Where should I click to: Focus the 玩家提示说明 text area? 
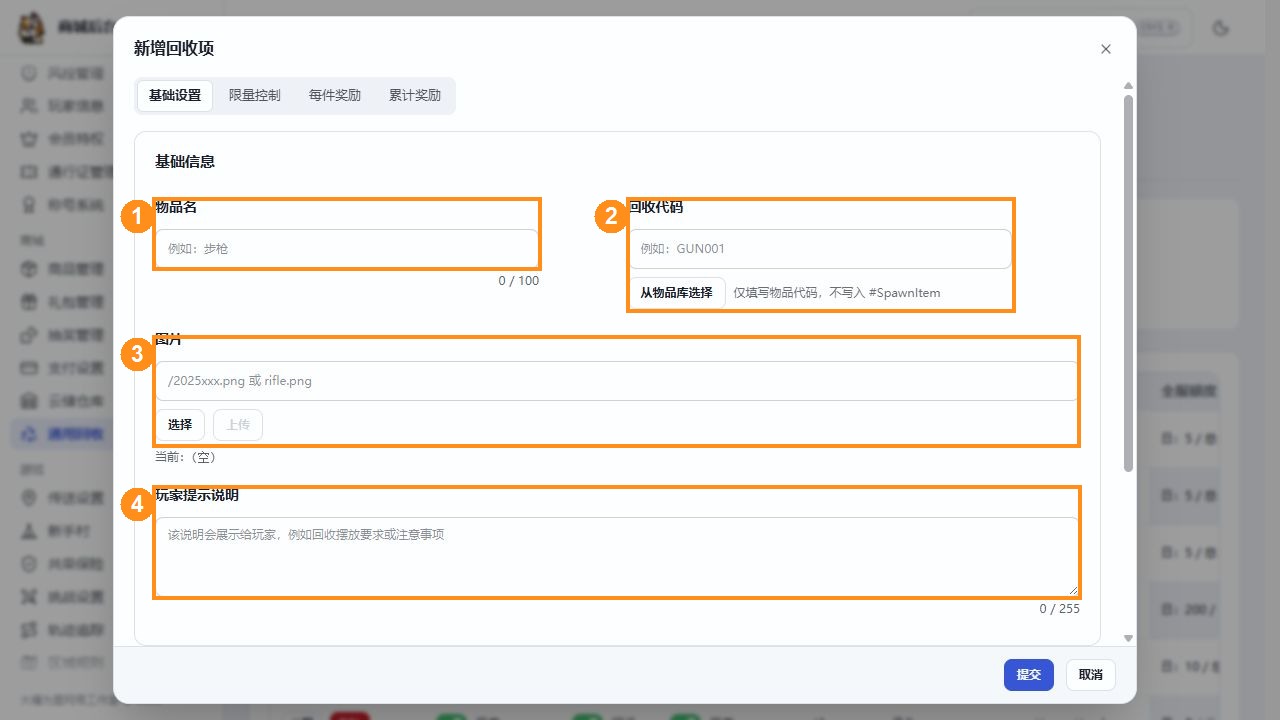coord(617,557)
